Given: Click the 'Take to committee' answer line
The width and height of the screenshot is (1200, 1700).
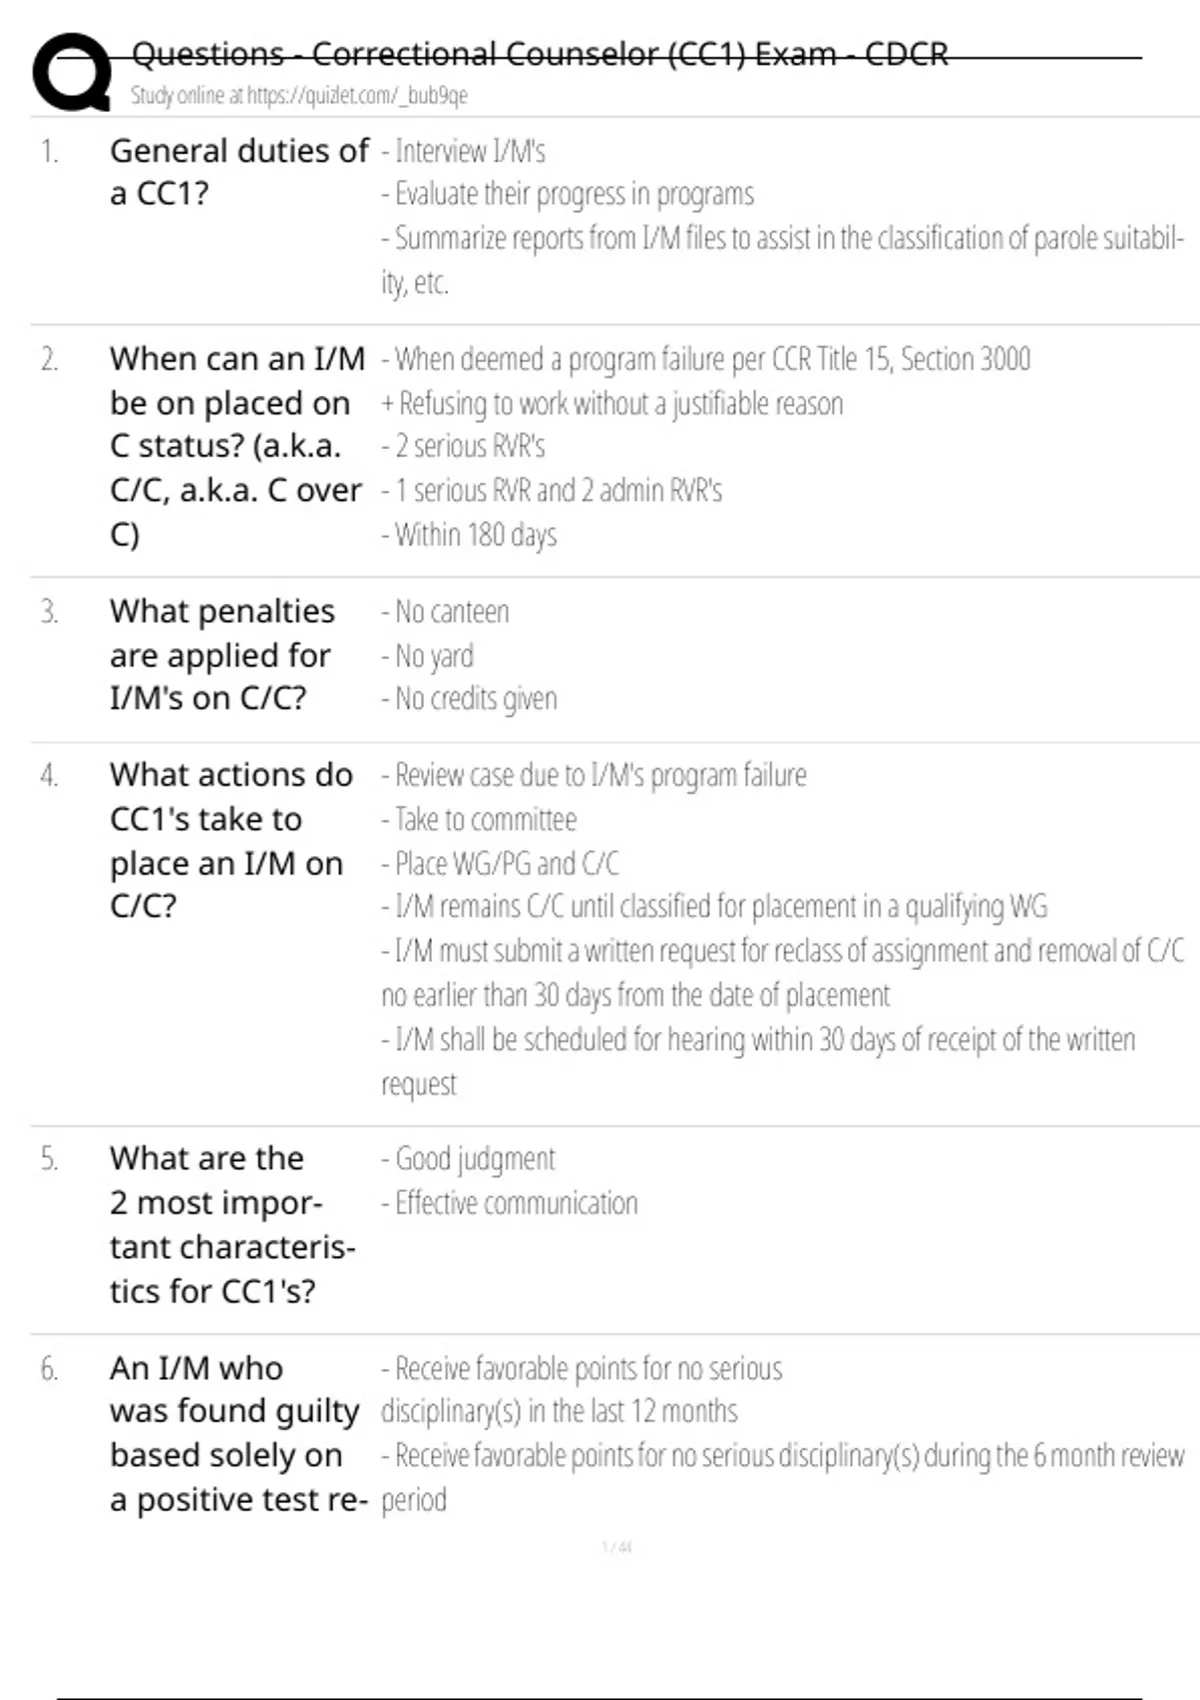Looking at the screenshot, I should (479, 819).
